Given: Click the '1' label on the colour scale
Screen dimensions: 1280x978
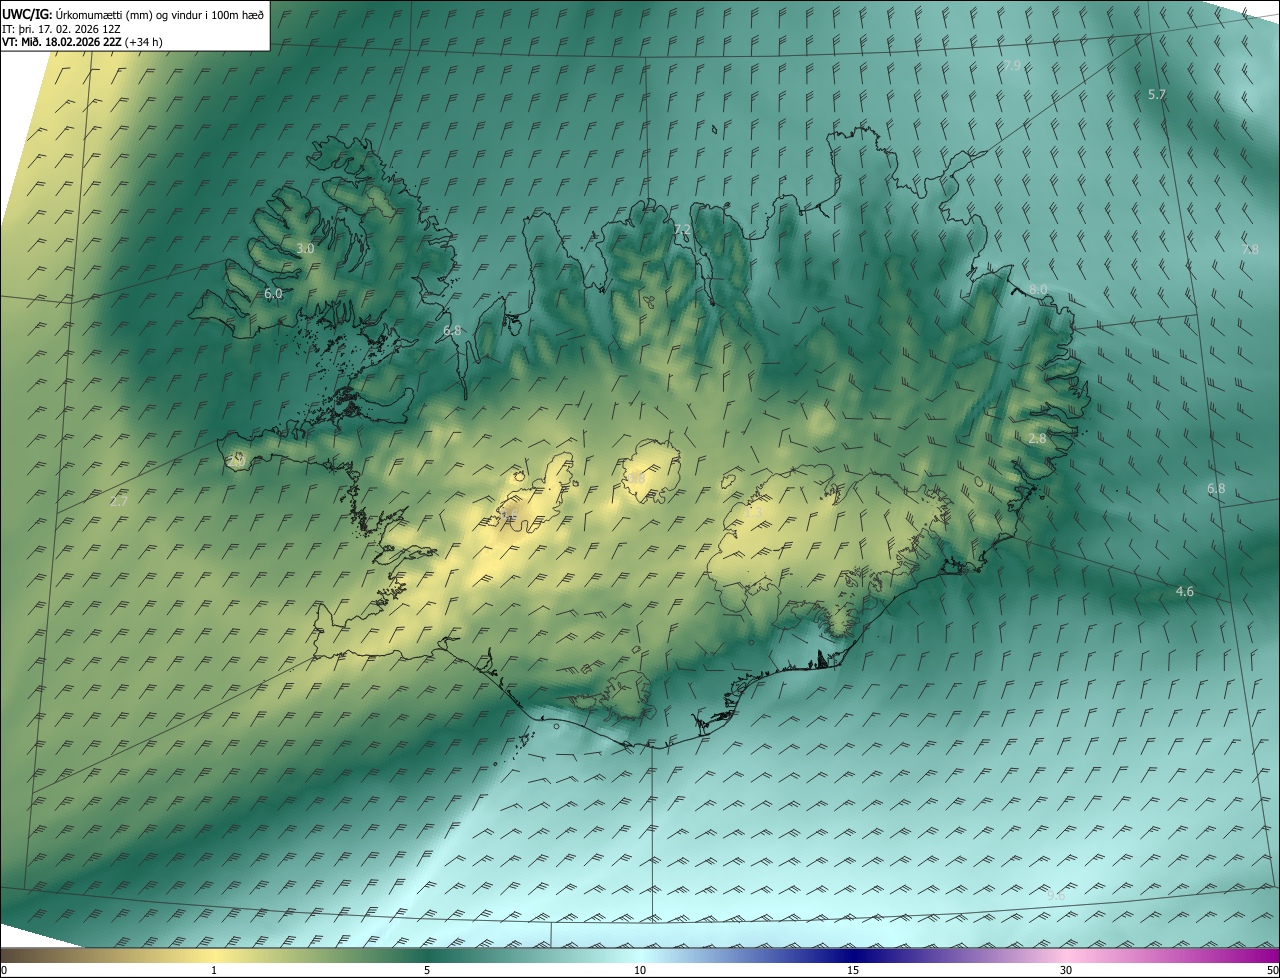Looking at the screenshot, I should pos(214,970).
